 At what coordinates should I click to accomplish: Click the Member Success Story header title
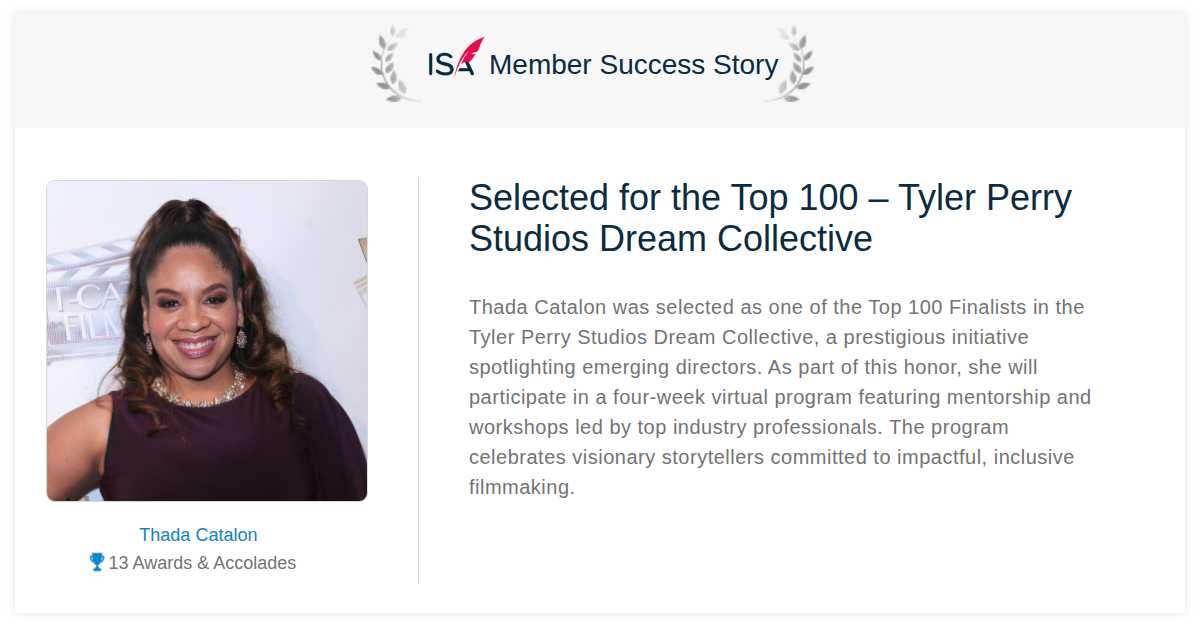coord(633,65)
